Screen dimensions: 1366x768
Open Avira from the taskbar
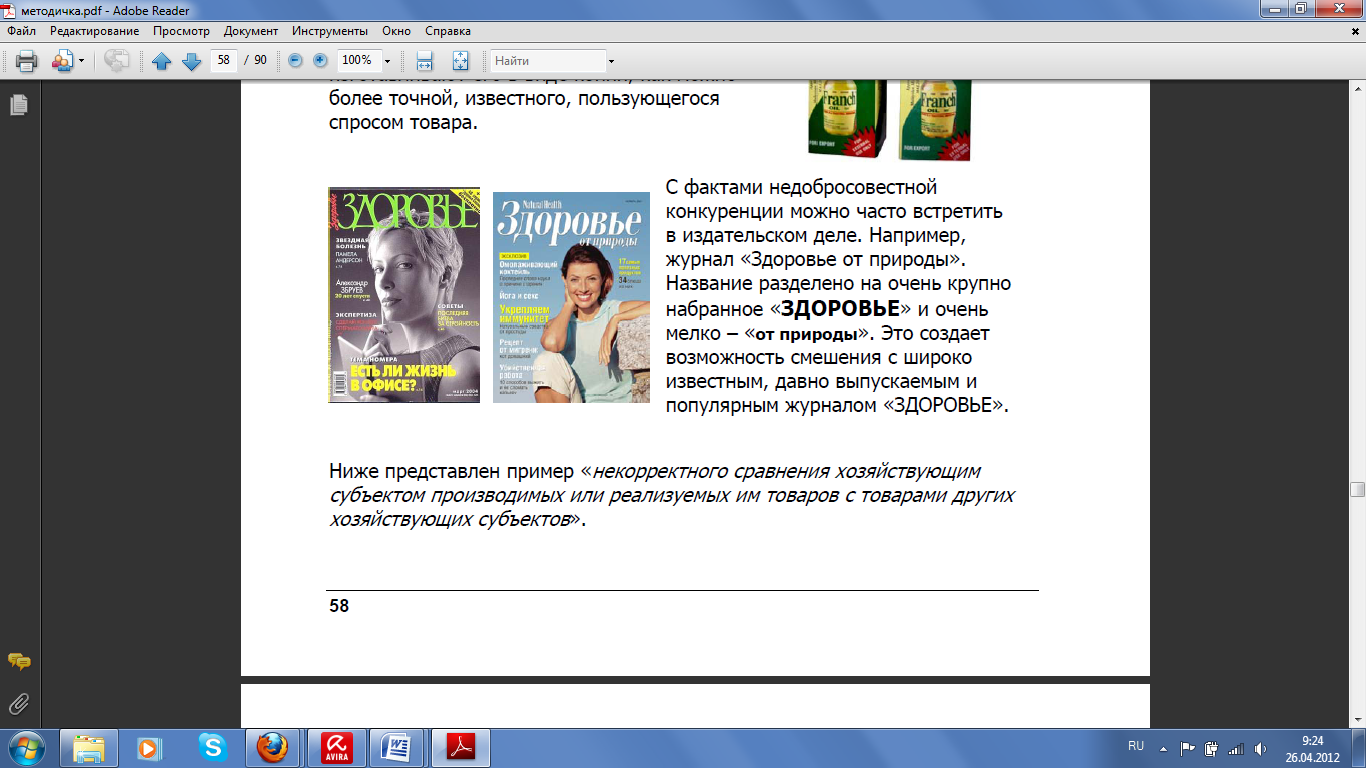336,748
